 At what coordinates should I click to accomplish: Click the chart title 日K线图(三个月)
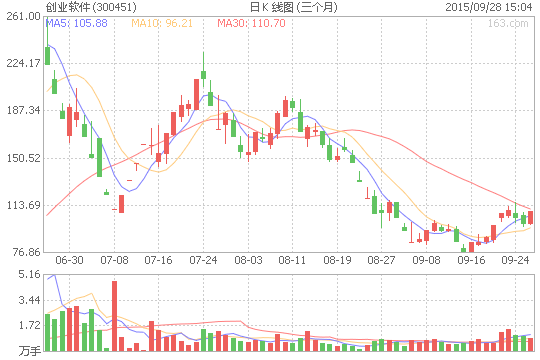[294, 7]
